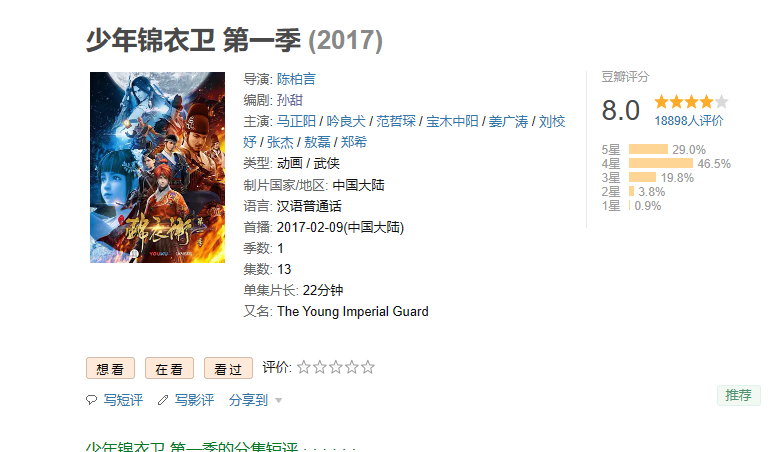The width and height of the screenshot is (772, 452).
Task: Click the 4星 rating percentage bar
Action: (661, 163)
